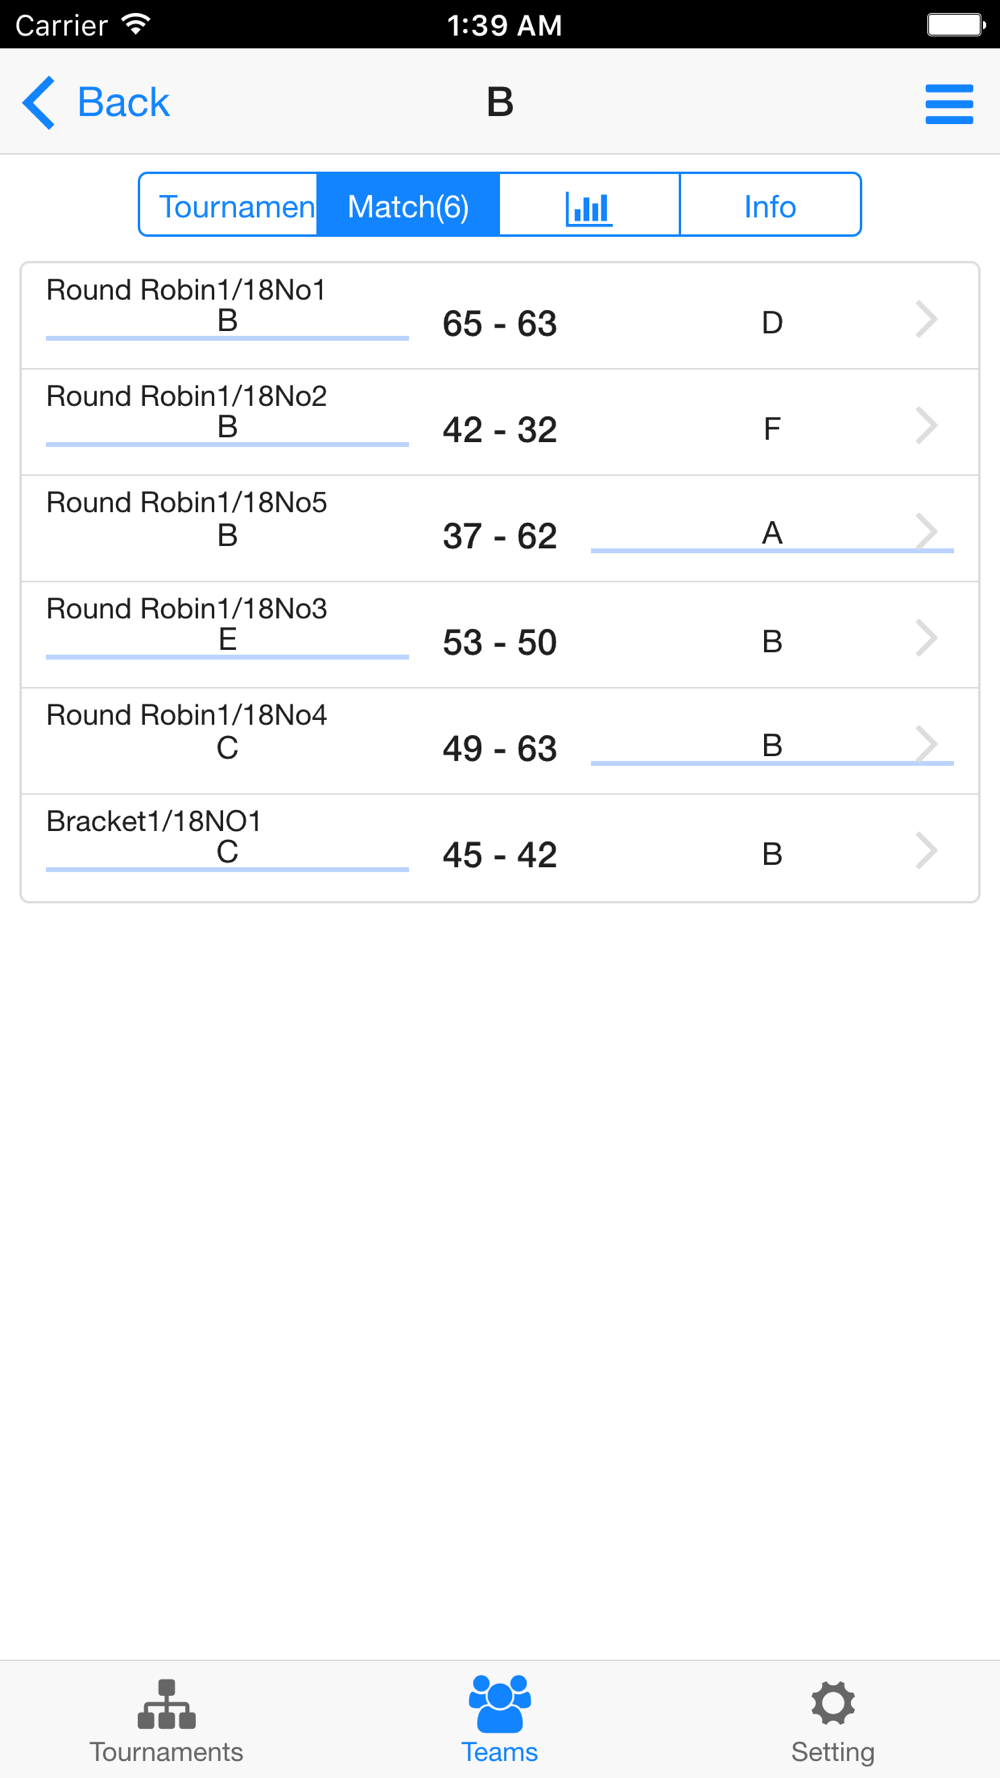Switch to the bar chart statistics tab
This screenshot has height=1778, width=1000.
[589, 206]
